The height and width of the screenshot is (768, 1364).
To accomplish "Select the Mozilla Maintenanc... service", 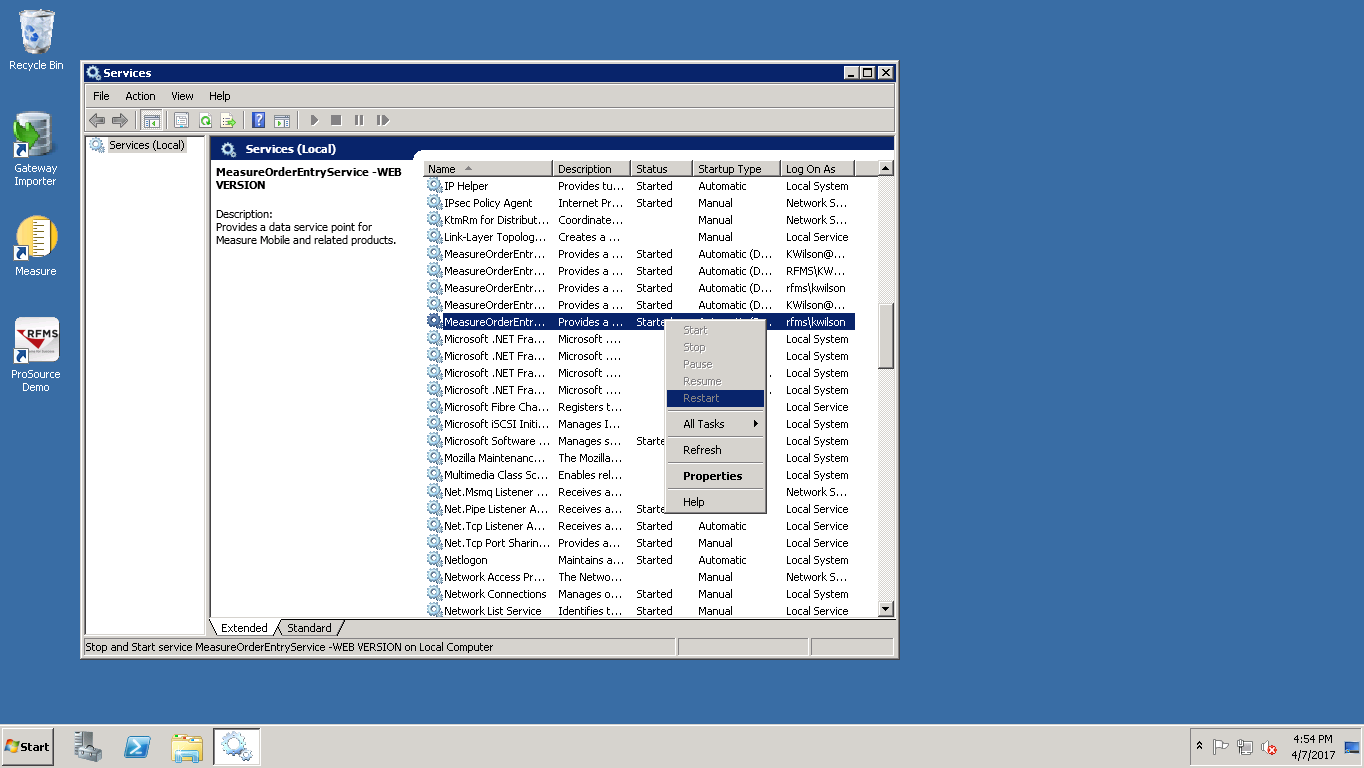I will coord(640,458).
